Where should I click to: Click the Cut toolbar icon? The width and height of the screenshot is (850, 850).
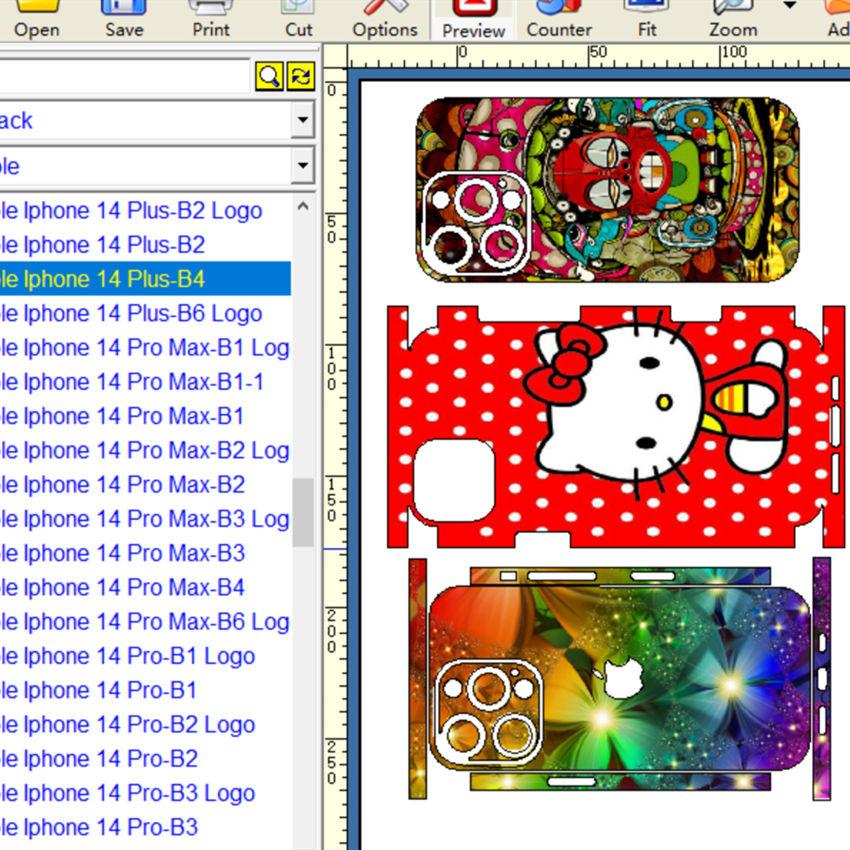(x=299, y=19)
